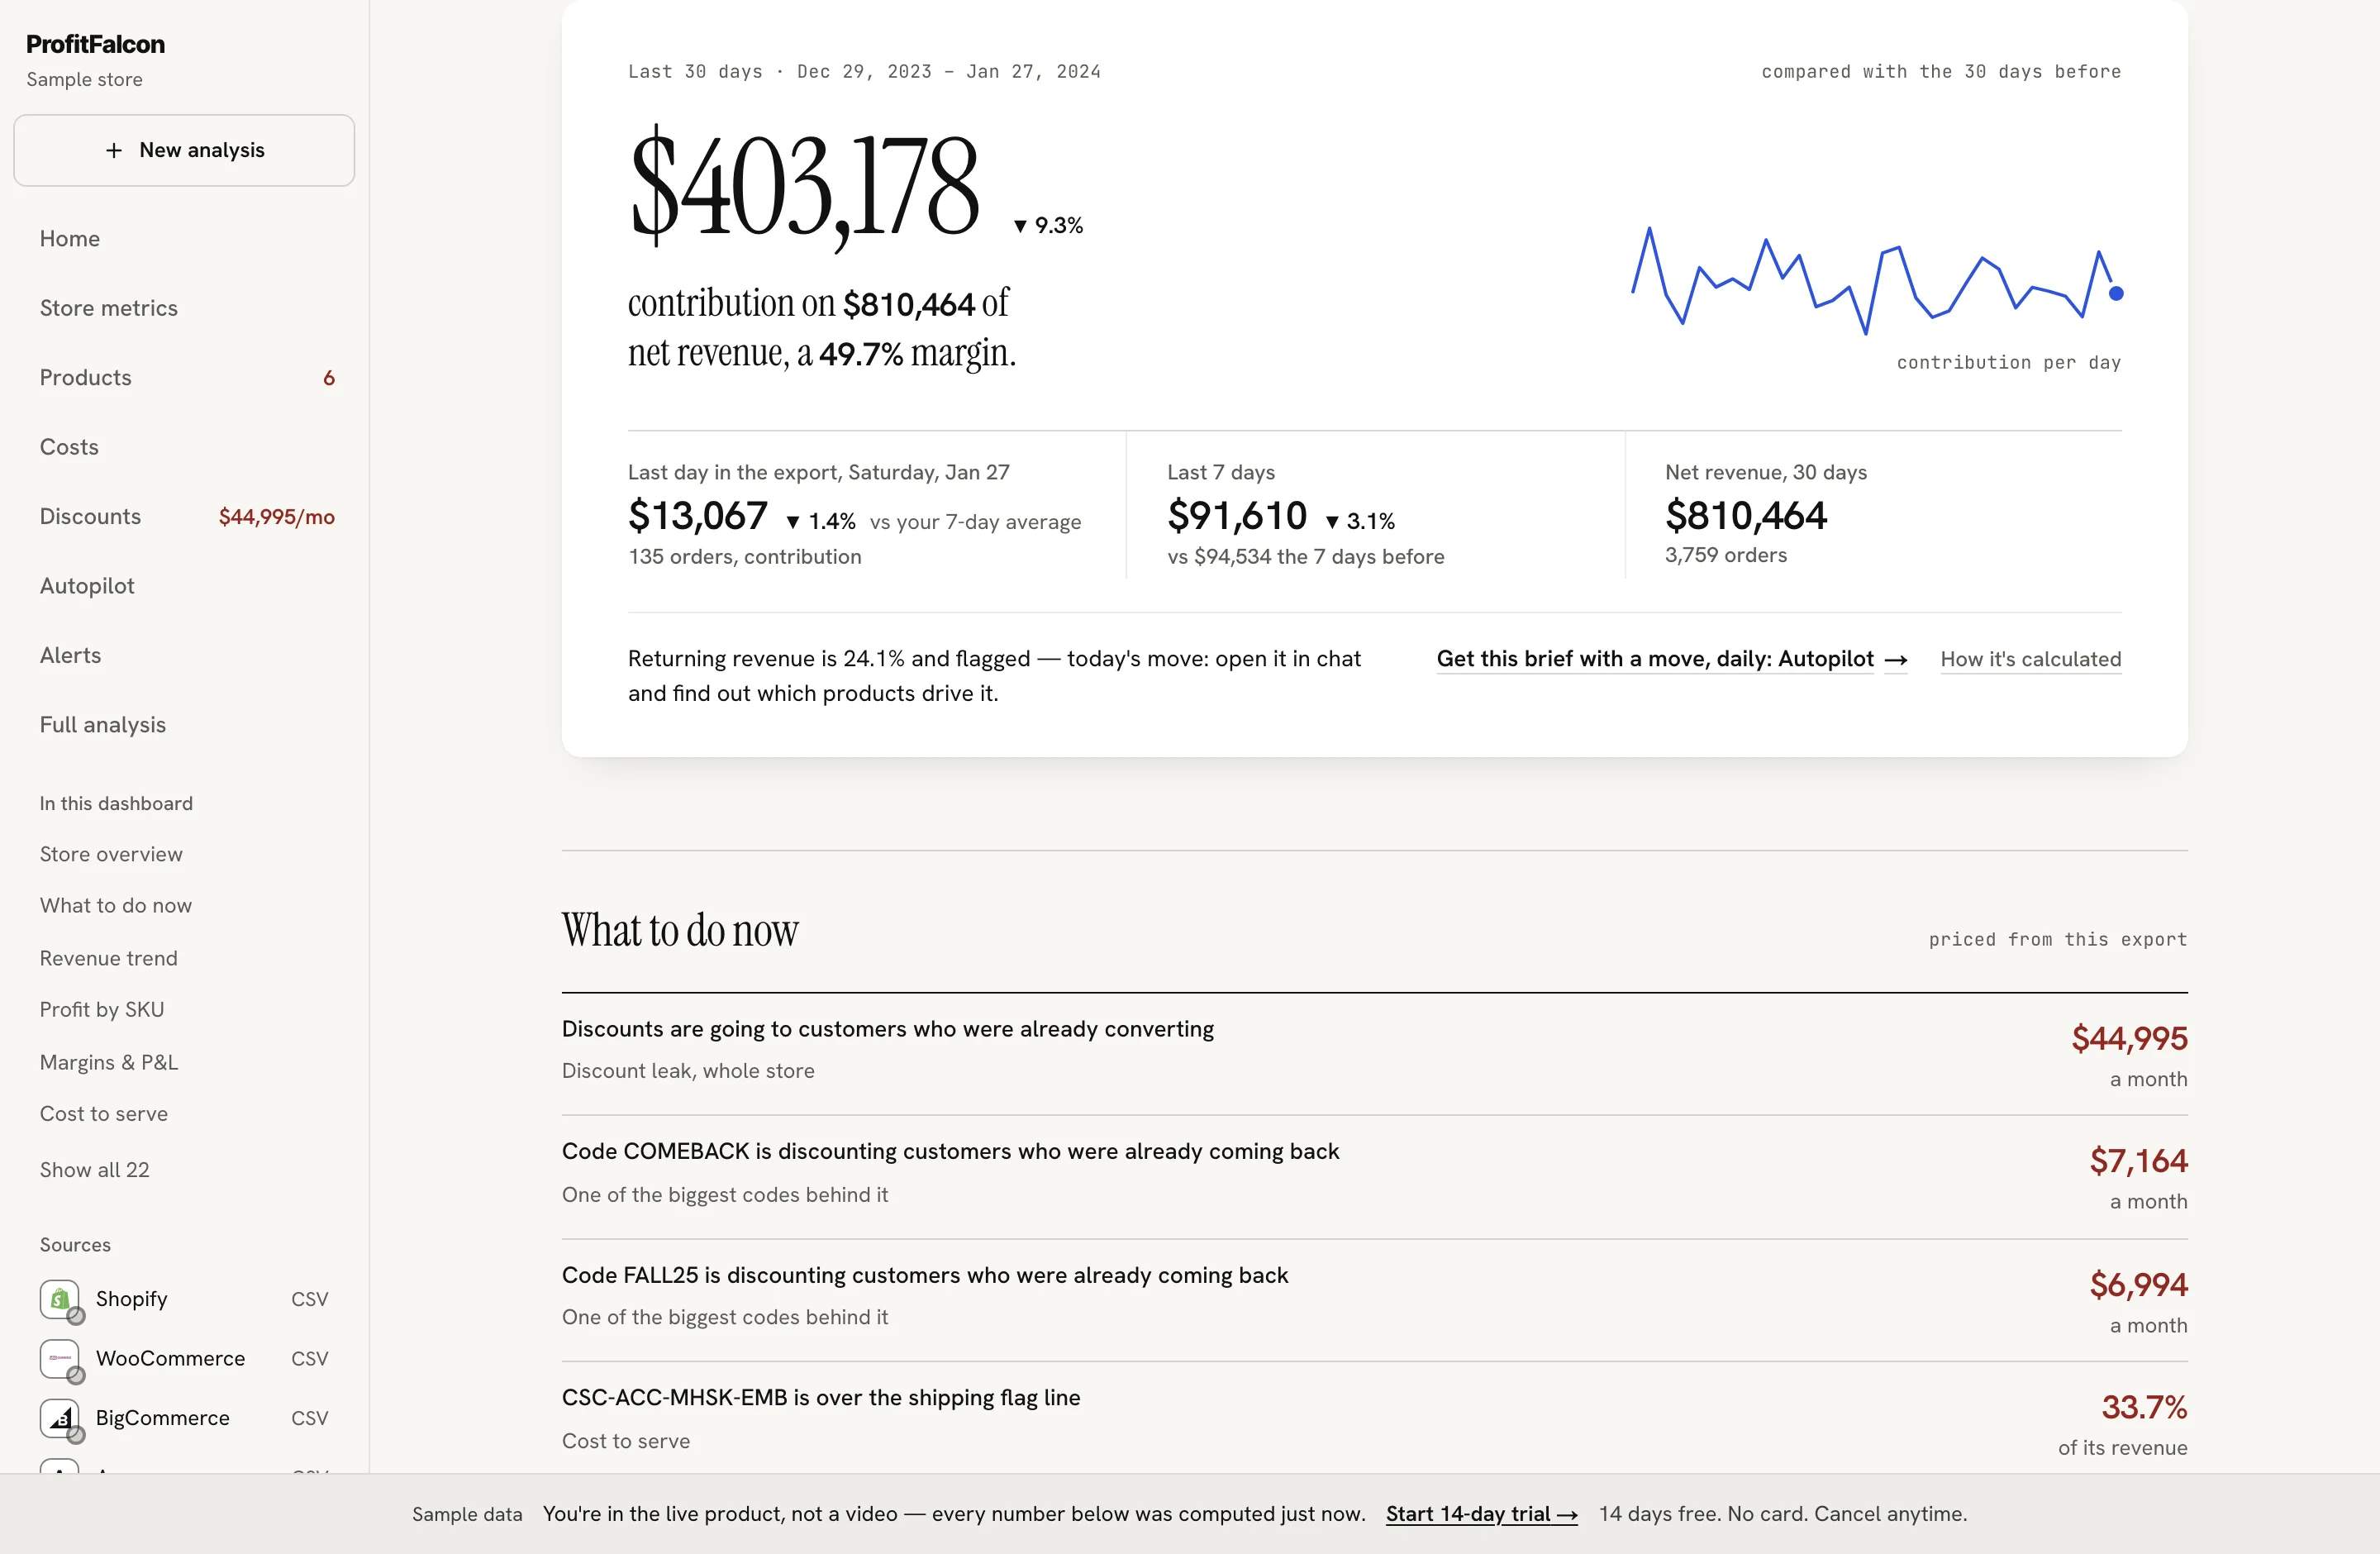The width and height of the screenshot is (2380, 1554).
Task: Click the New analysis button
Action: [x=184, y=150]
